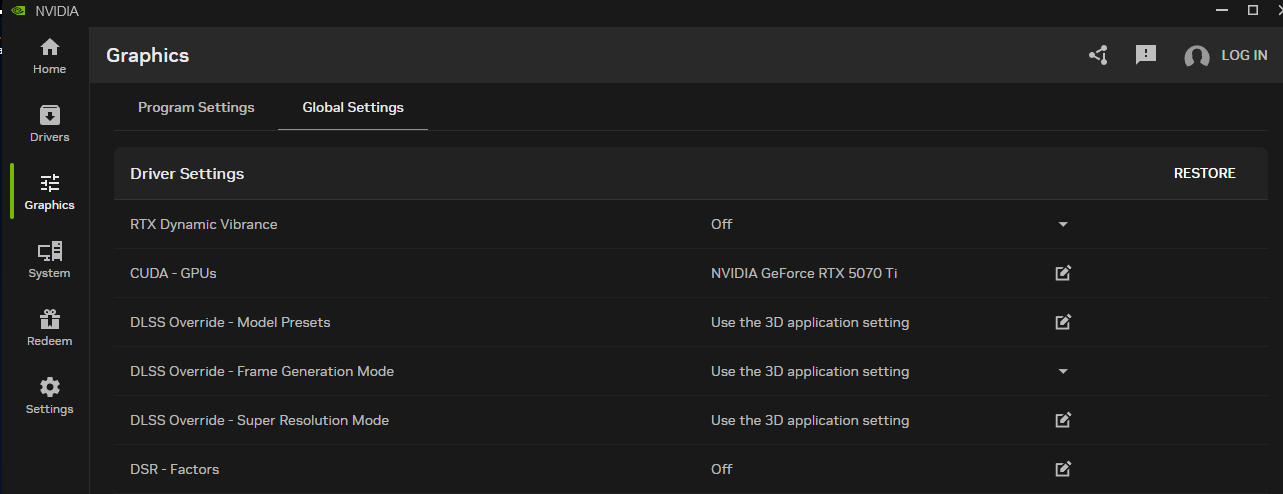Go to the Drivers section

tap(49, 123)
